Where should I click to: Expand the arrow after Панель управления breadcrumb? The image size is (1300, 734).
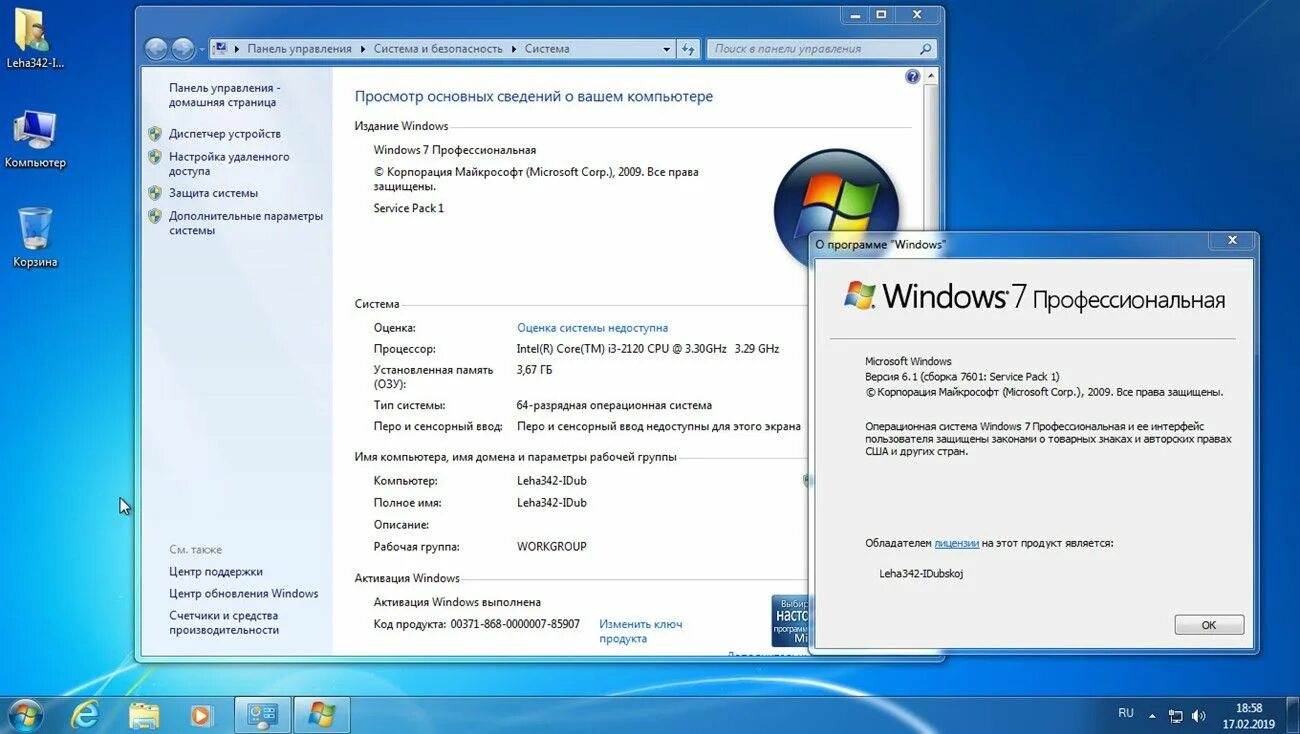click(362, 49)
